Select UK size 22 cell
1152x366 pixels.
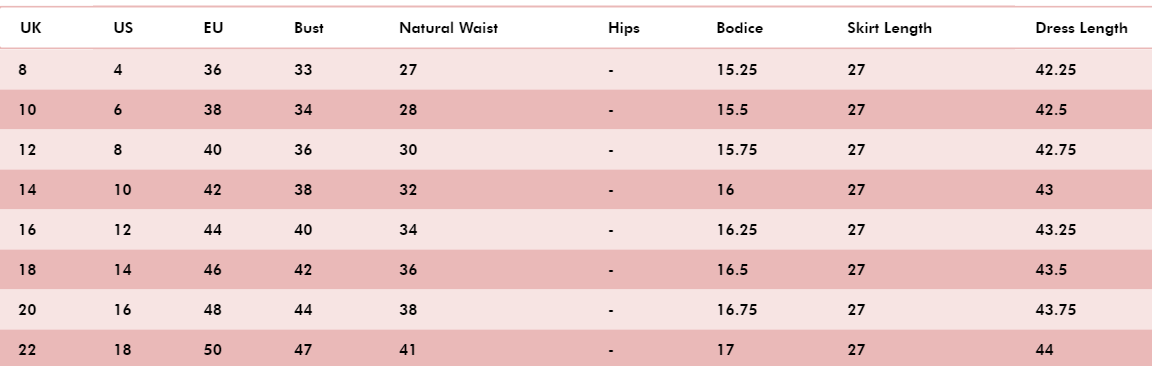coord(27,350)
